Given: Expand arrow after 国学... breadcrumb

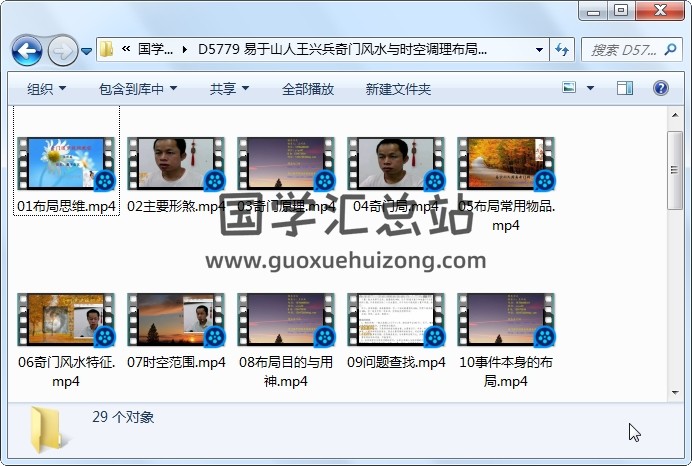Looking at the screenshot, I should pyautogui.click(x=184, y=49).
